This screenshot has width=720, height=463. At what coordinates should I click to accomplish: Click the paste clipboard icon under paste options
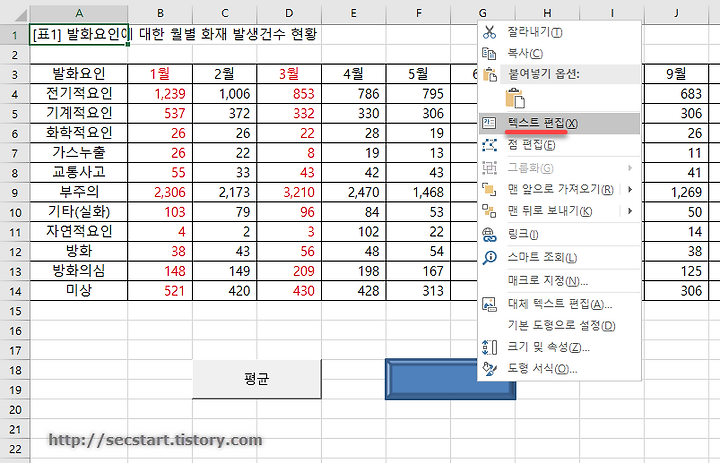click(515, 98)
